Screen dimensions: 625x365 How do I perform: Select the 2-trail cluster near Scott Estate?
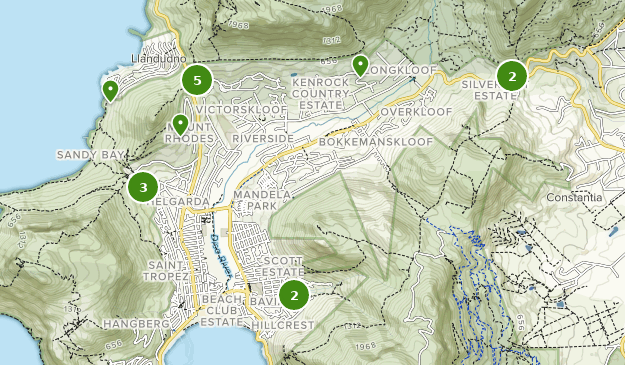(294, 295)
